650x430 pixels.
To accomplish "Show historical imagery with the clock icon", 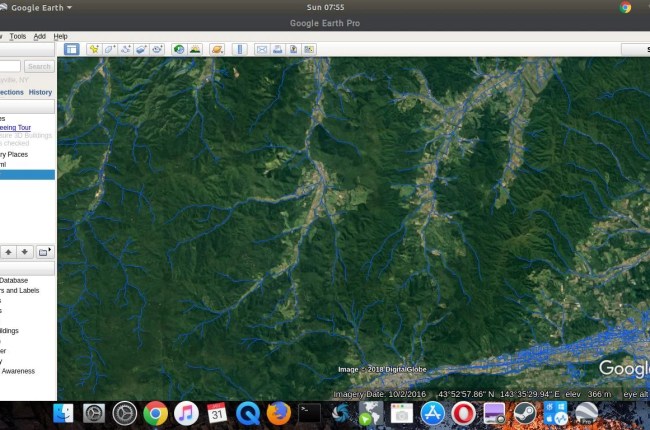I will pyautogui.click(x=179, y=49).
